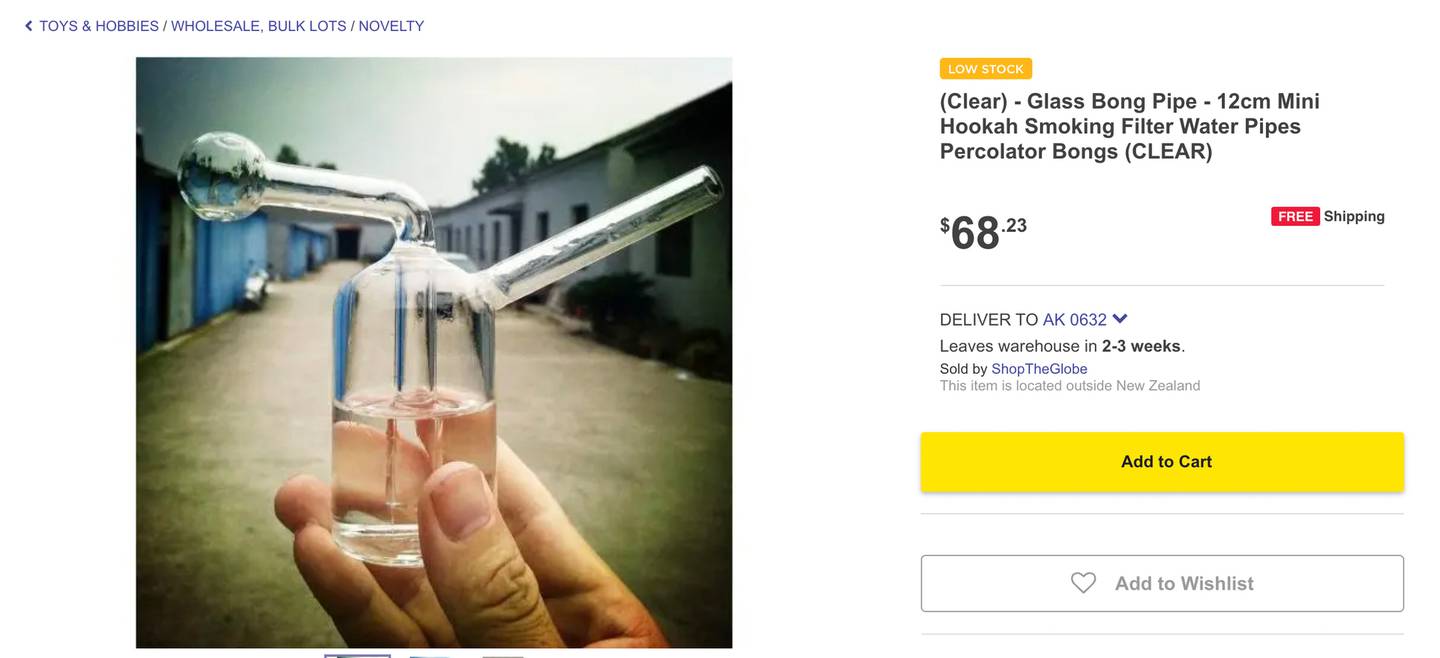Click the Add to Wishlist label

(1184, 583)
